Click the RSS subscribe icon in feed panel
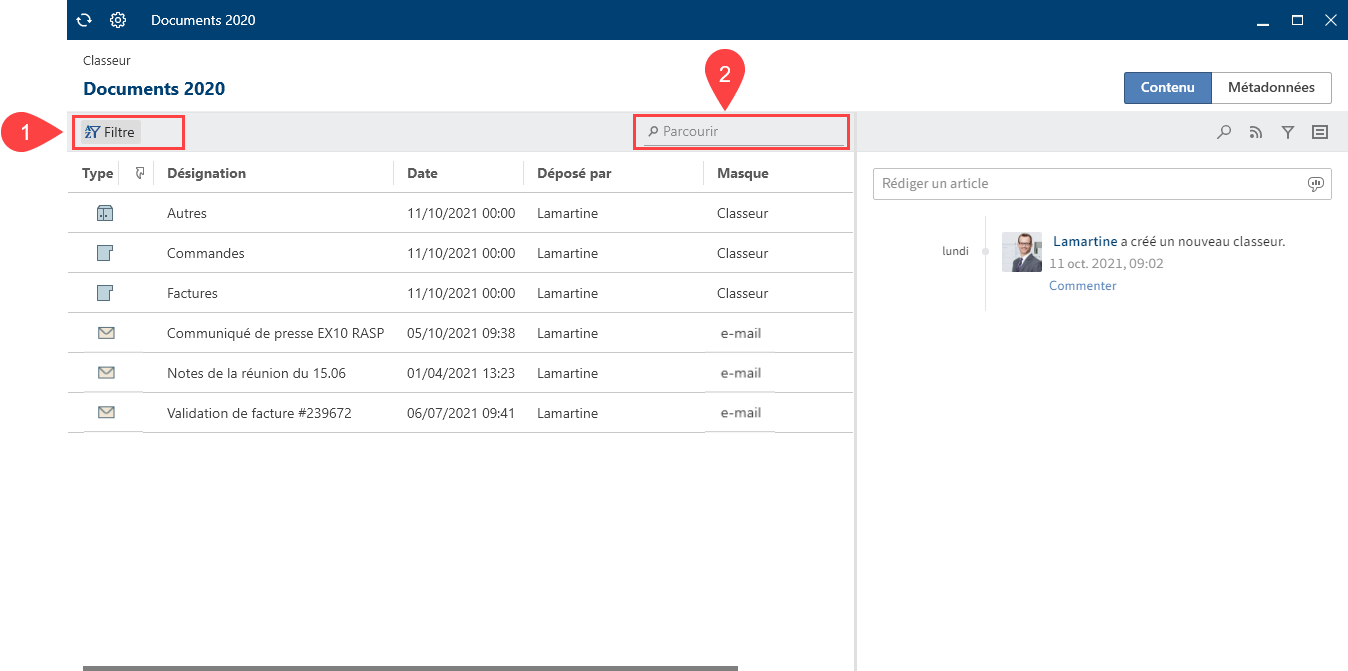Viewport: 1348px width, 671px height. point(1256,132)
